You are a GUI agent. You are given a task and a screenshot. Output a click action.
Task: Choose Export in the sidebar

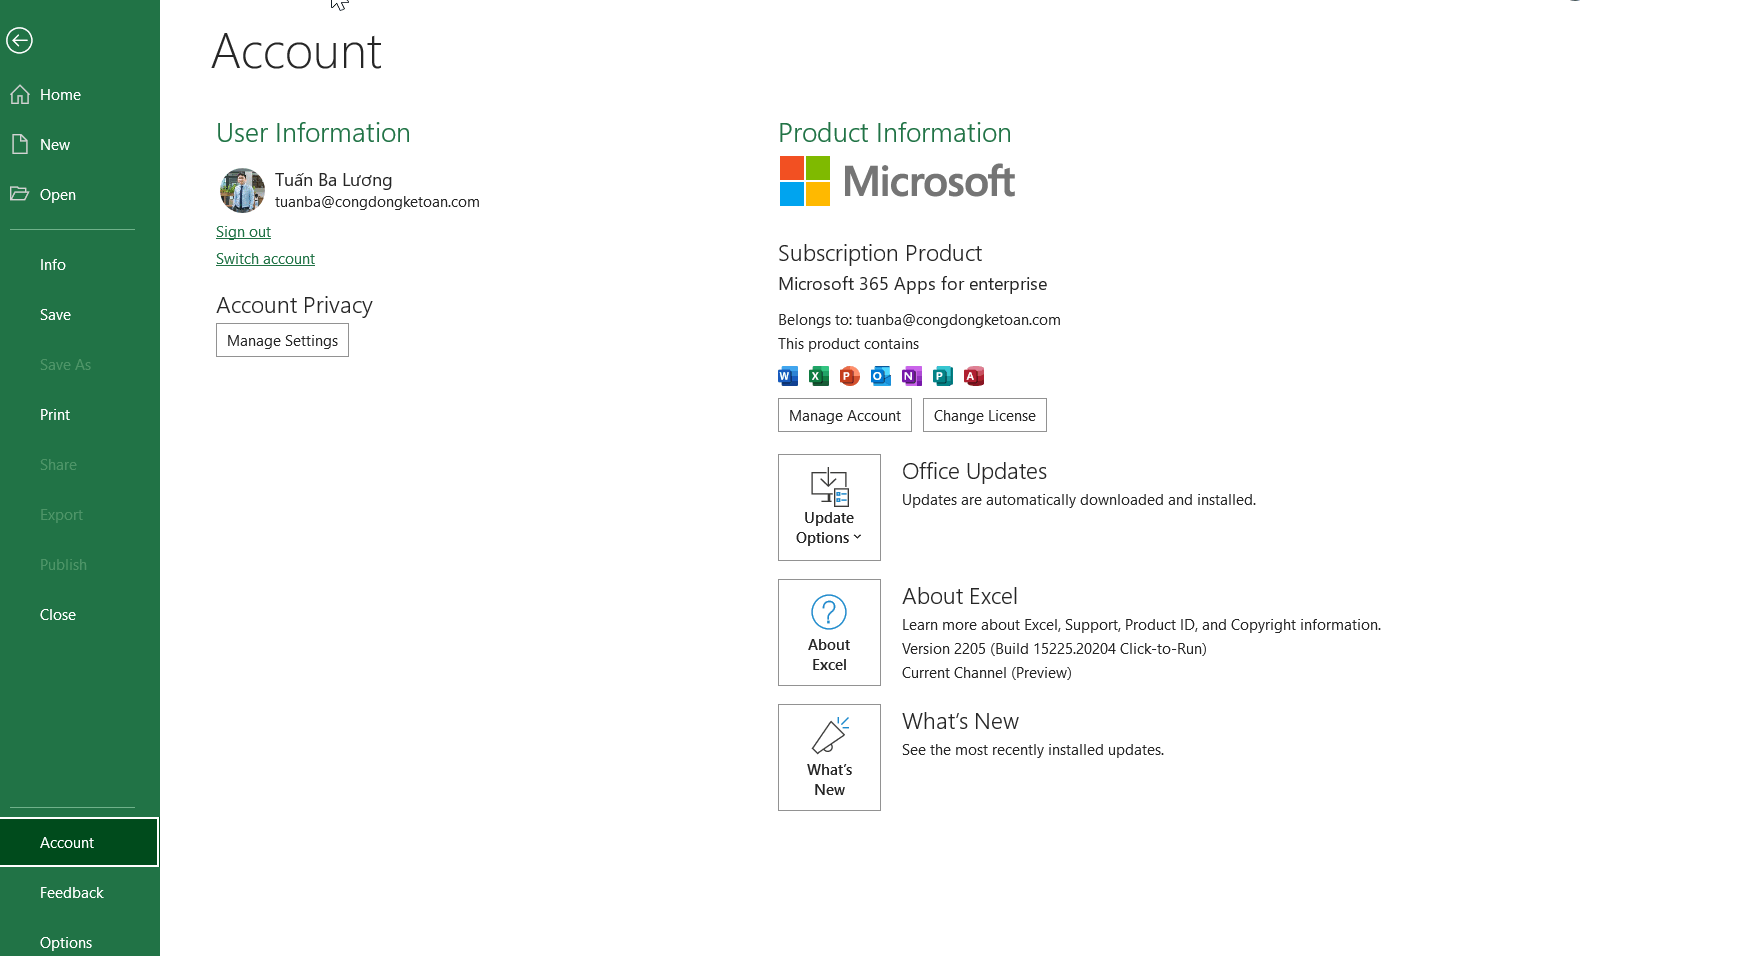[x=80, y=514]
